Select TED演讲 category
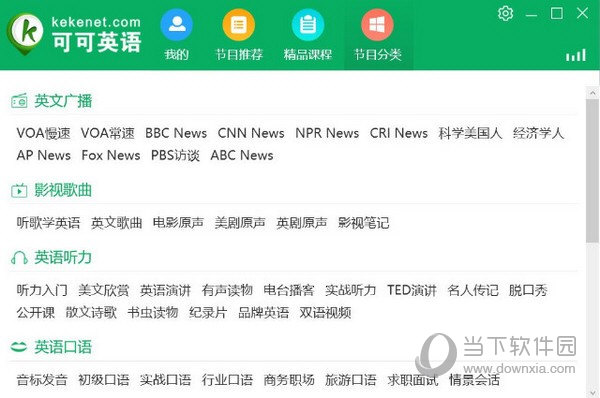Image resolution: width=600 pixels, height=398 pixels. point(412,290)
